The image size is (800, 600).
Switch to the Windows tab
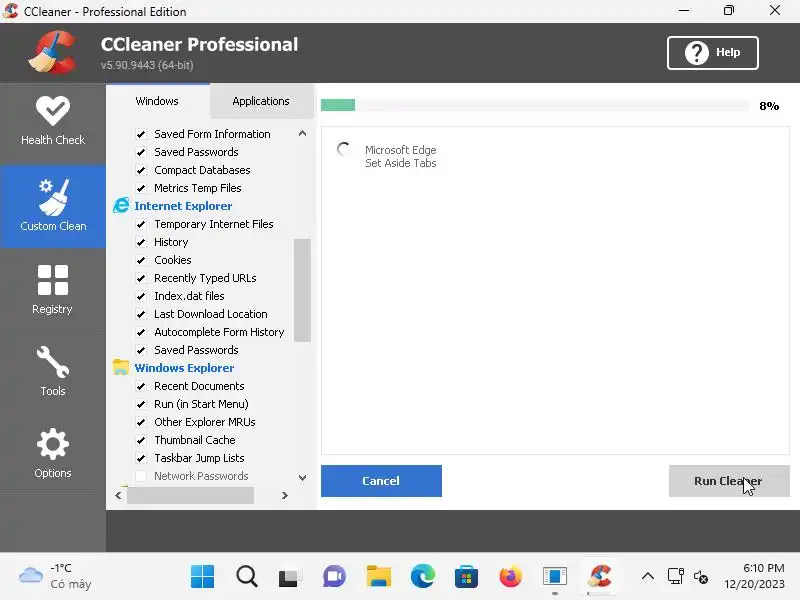tap(157, 101)
